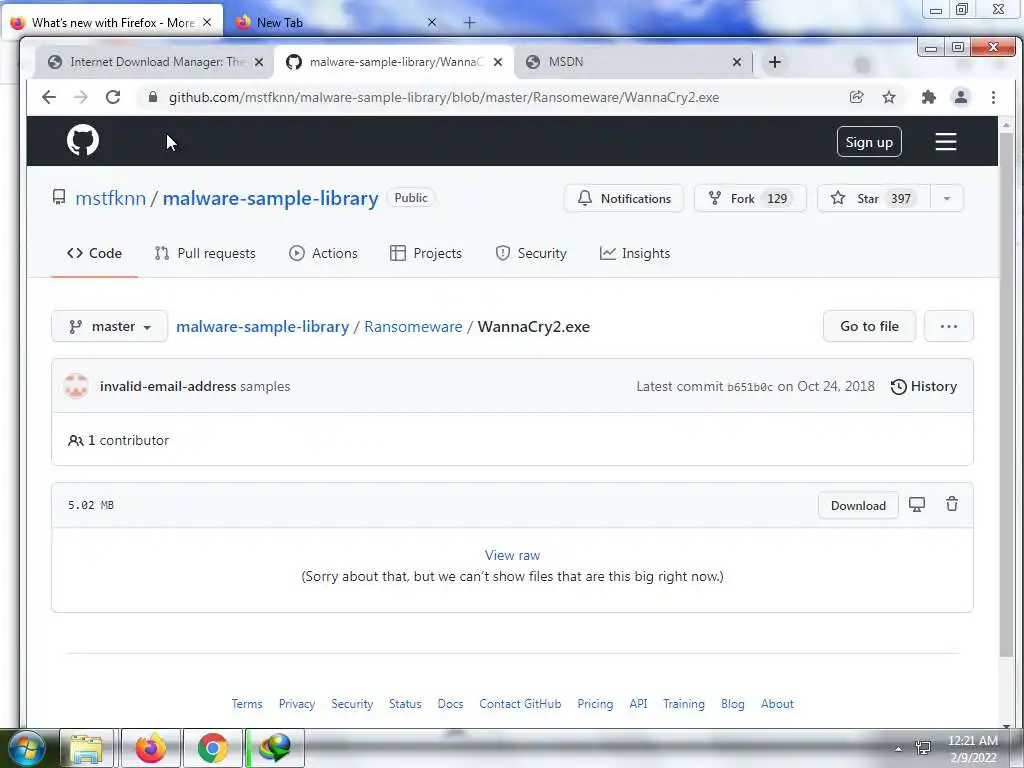Open the repository Security tab
This screenshot has height=768, width=1024.
[x=531, y=253]
